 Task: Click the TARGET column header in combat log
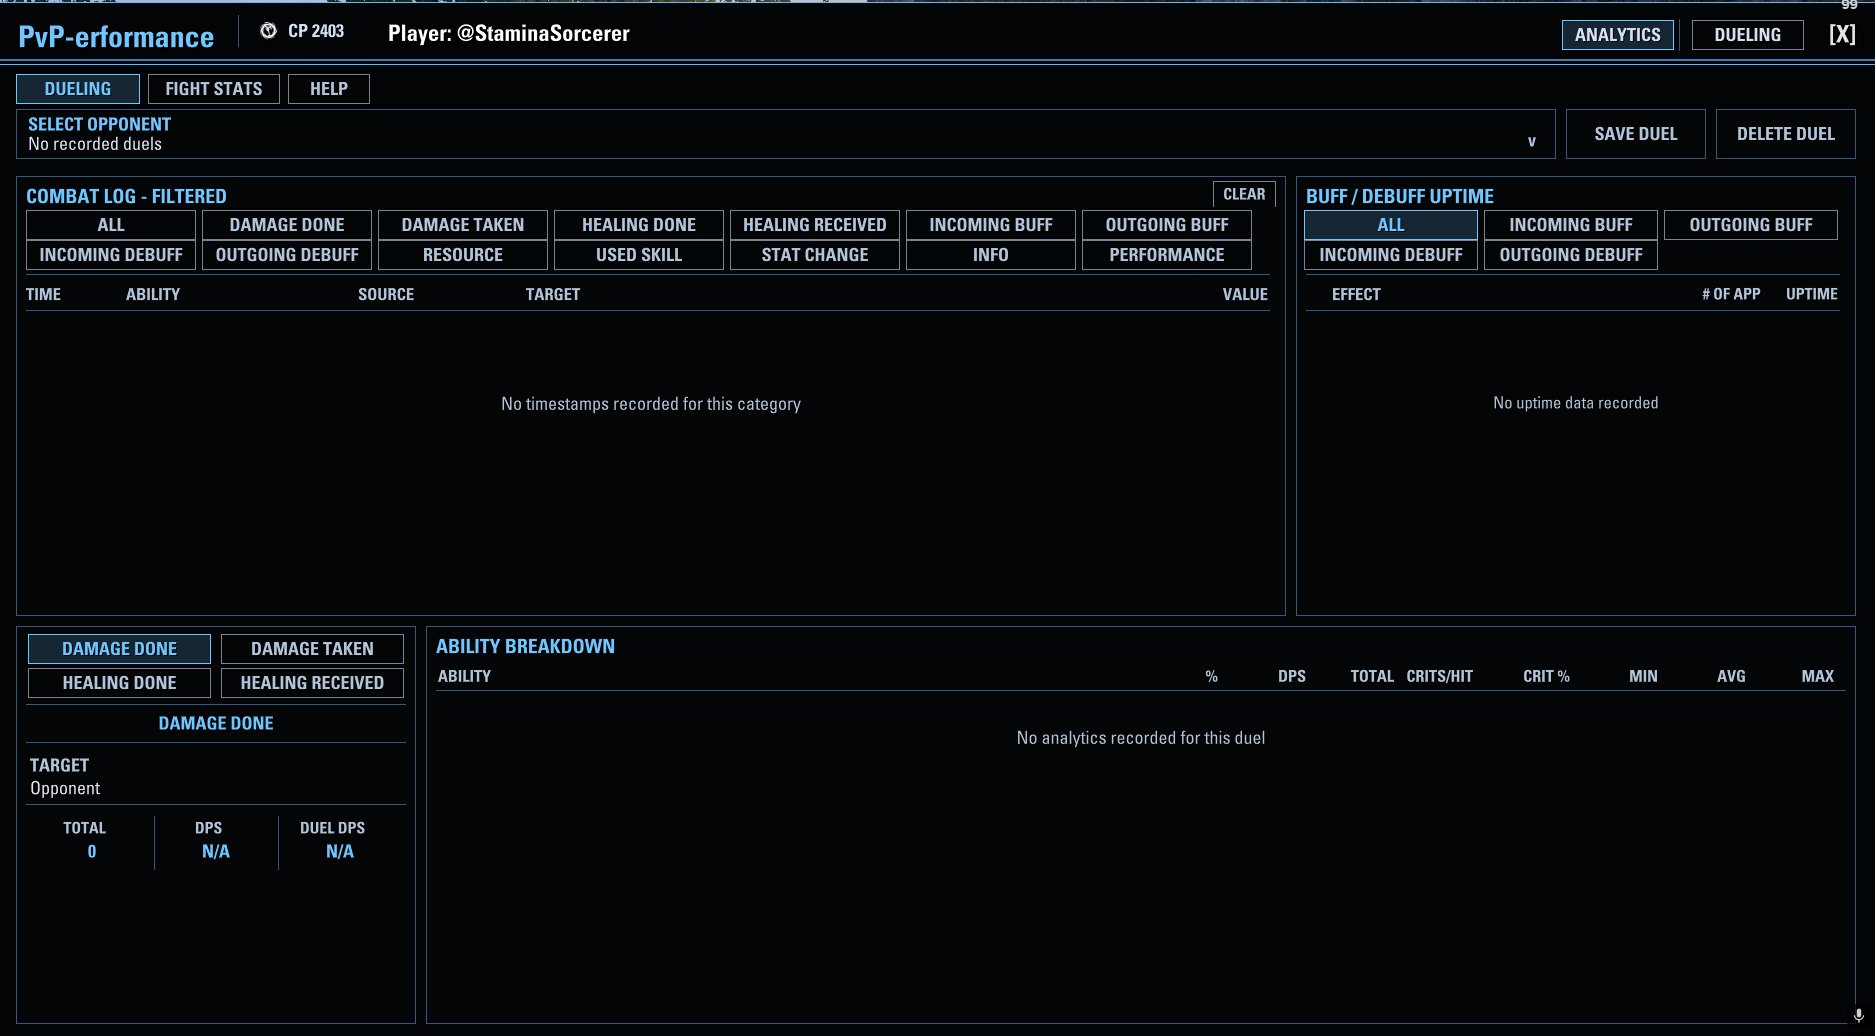(x=553, y=294)
